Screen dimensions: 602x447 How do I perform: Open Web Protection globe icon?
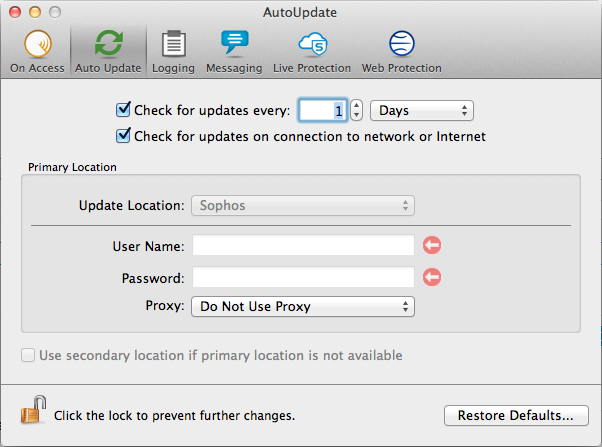pyautogui.click(x=402, y=44)
